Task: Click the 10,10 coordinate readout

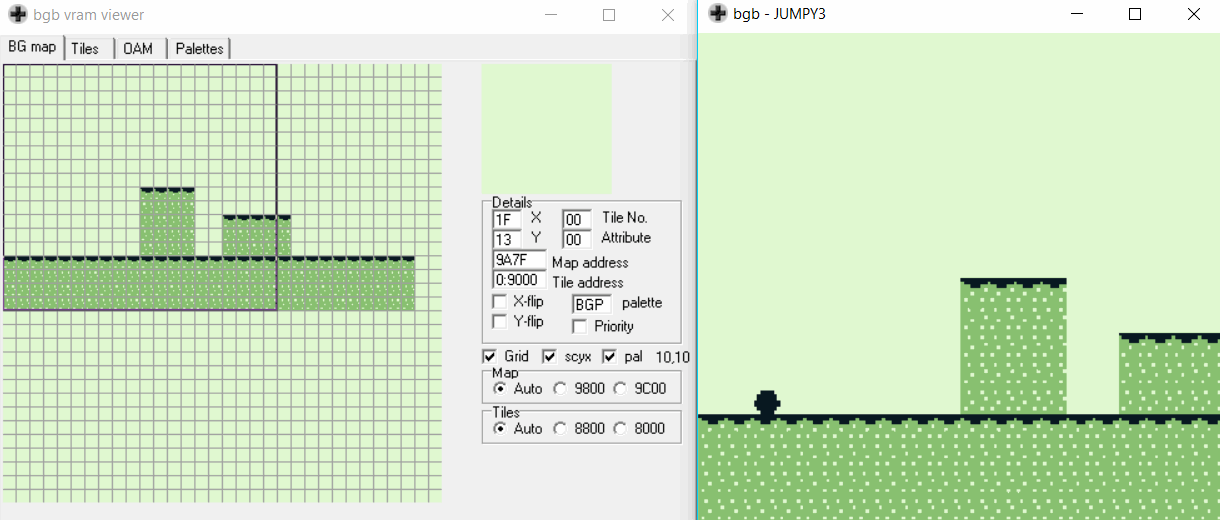Action: (x=673, y=357)
